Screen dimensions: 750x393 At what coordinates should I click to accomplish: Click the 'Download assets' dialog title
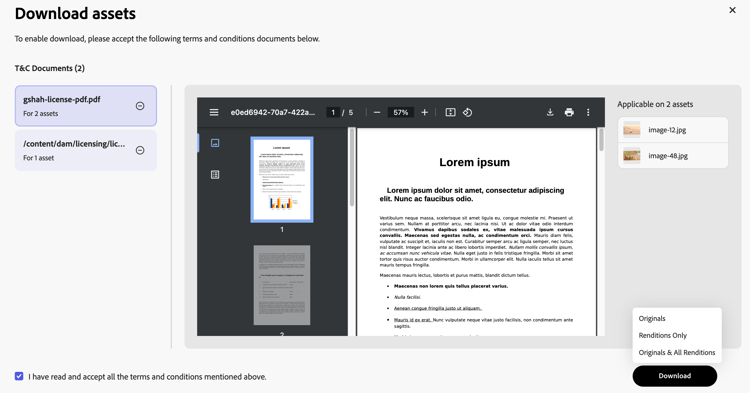[x=75, y=13]
